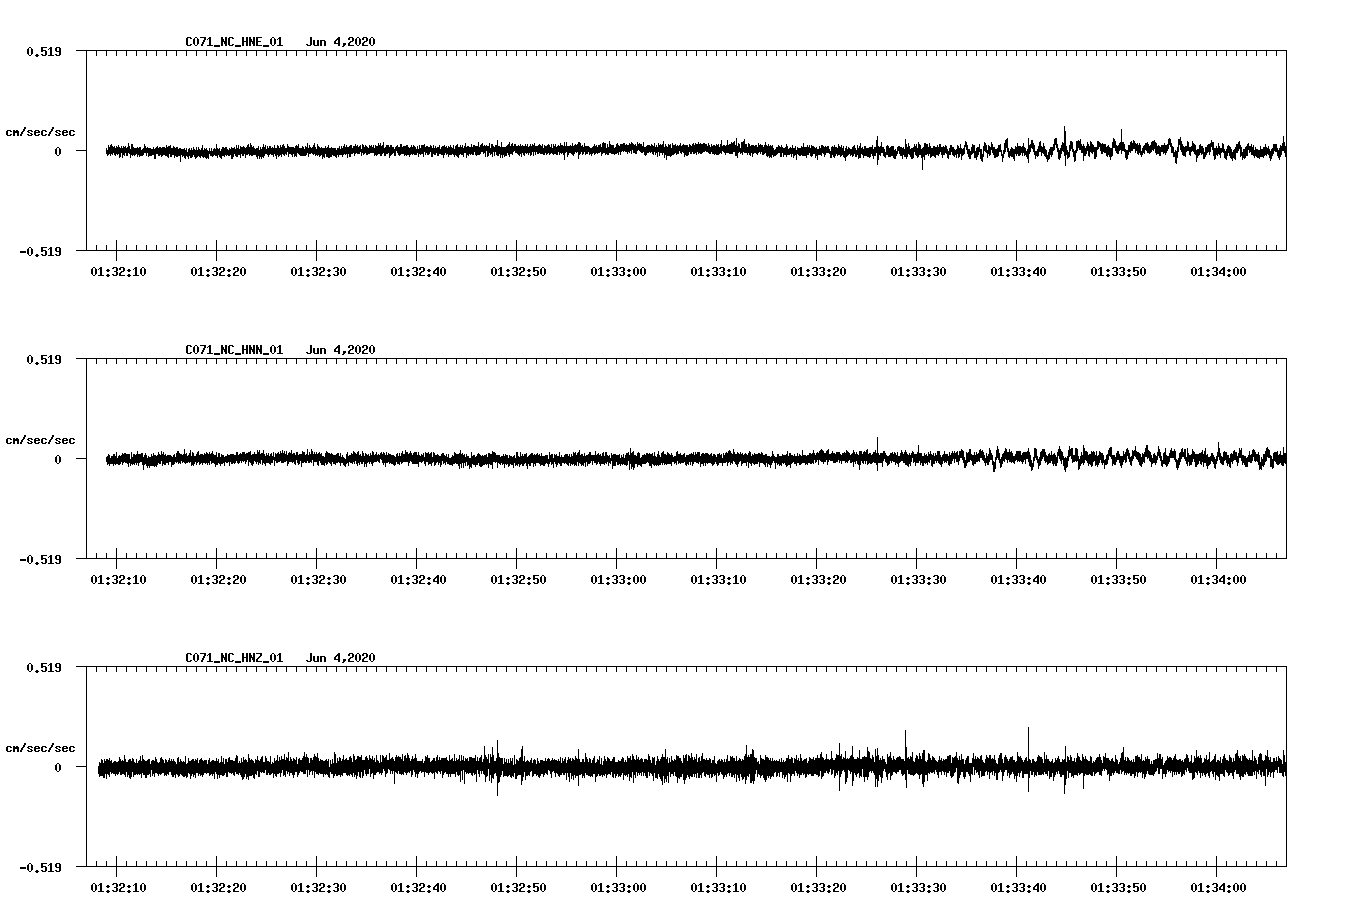This screenshot has width=1358, height=924.
Task: Click the C071_NC_HNN_01 plot title
Action: (x=234, y=350)
